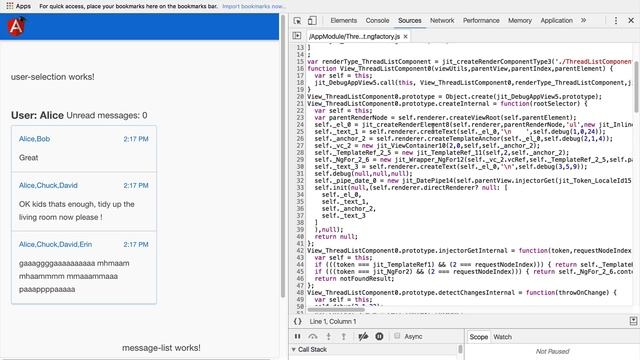
Task: Step over next function call
Action: pos(313,336)
